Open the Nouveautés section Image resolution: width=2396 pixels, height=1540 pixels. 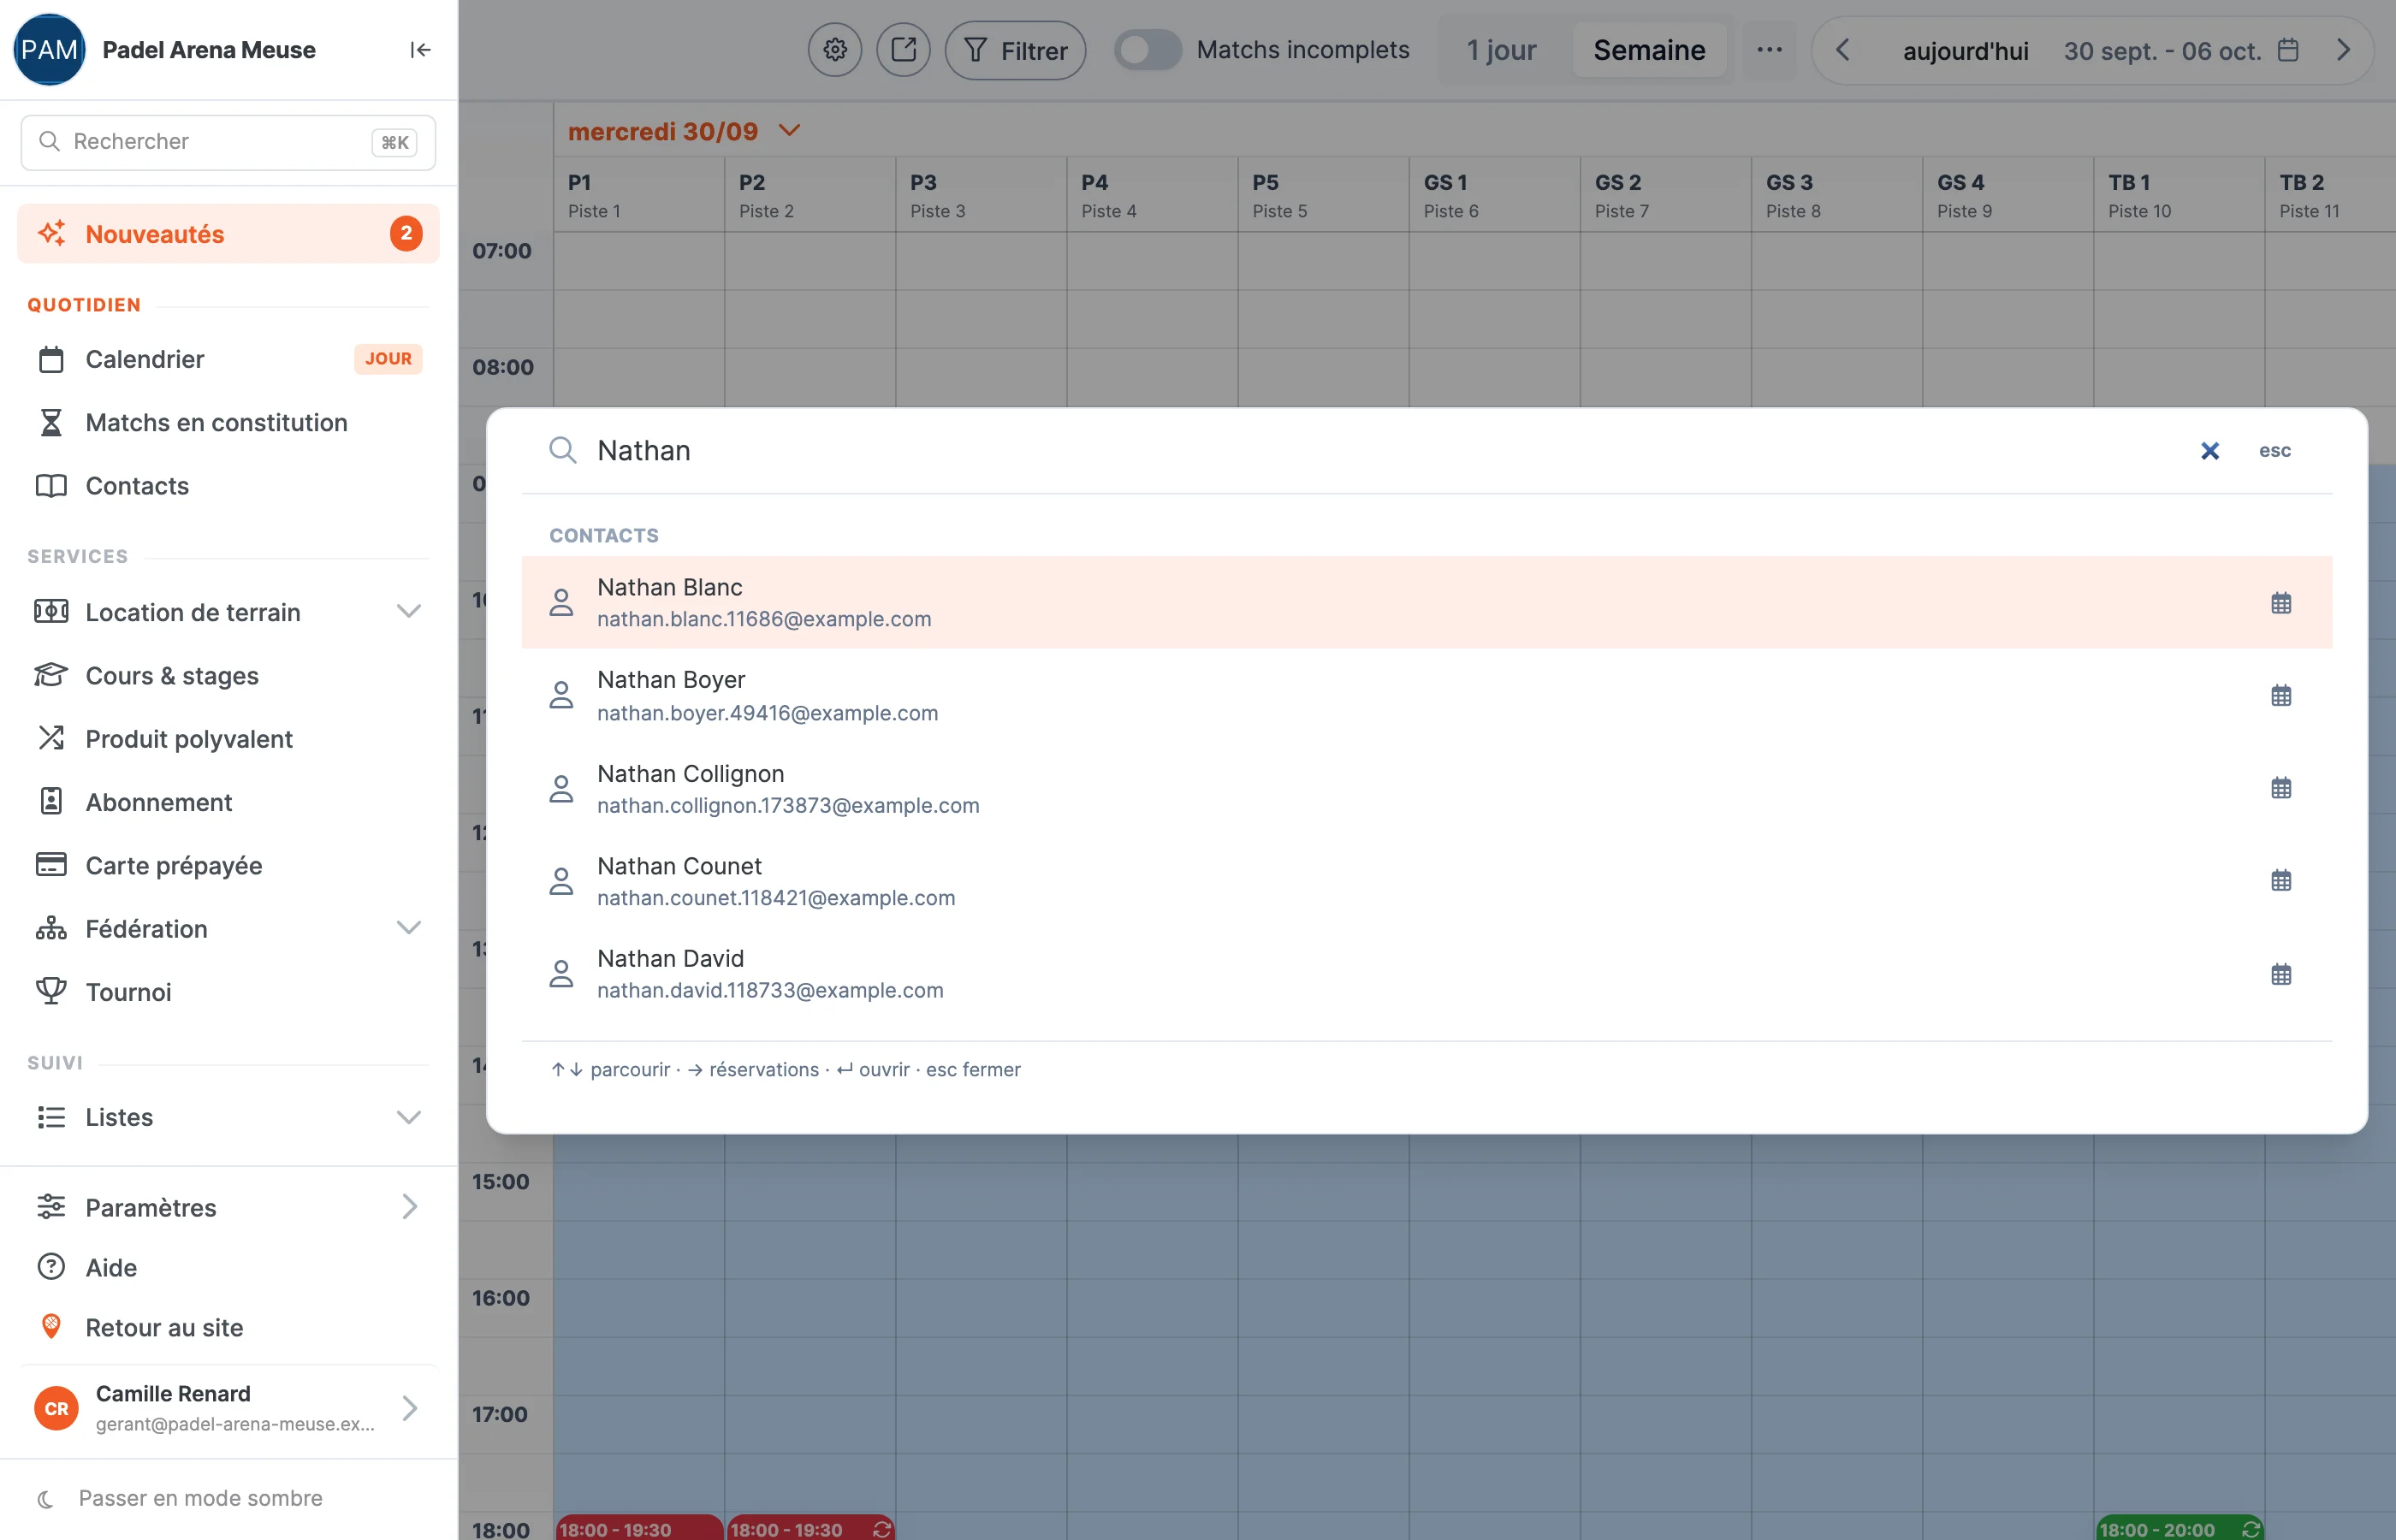(228, 234)
